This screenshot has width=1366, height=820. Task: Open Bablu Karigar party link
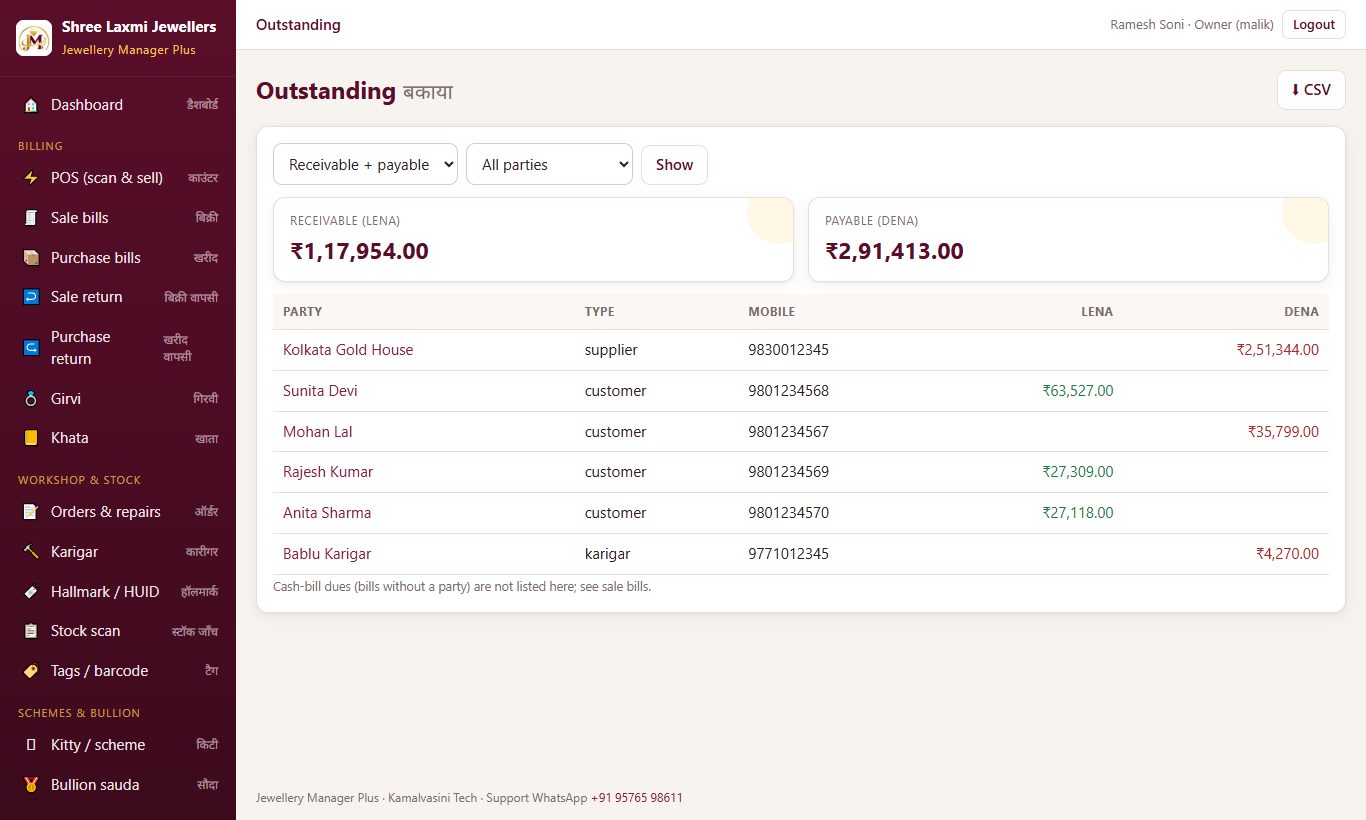(327, 554)
